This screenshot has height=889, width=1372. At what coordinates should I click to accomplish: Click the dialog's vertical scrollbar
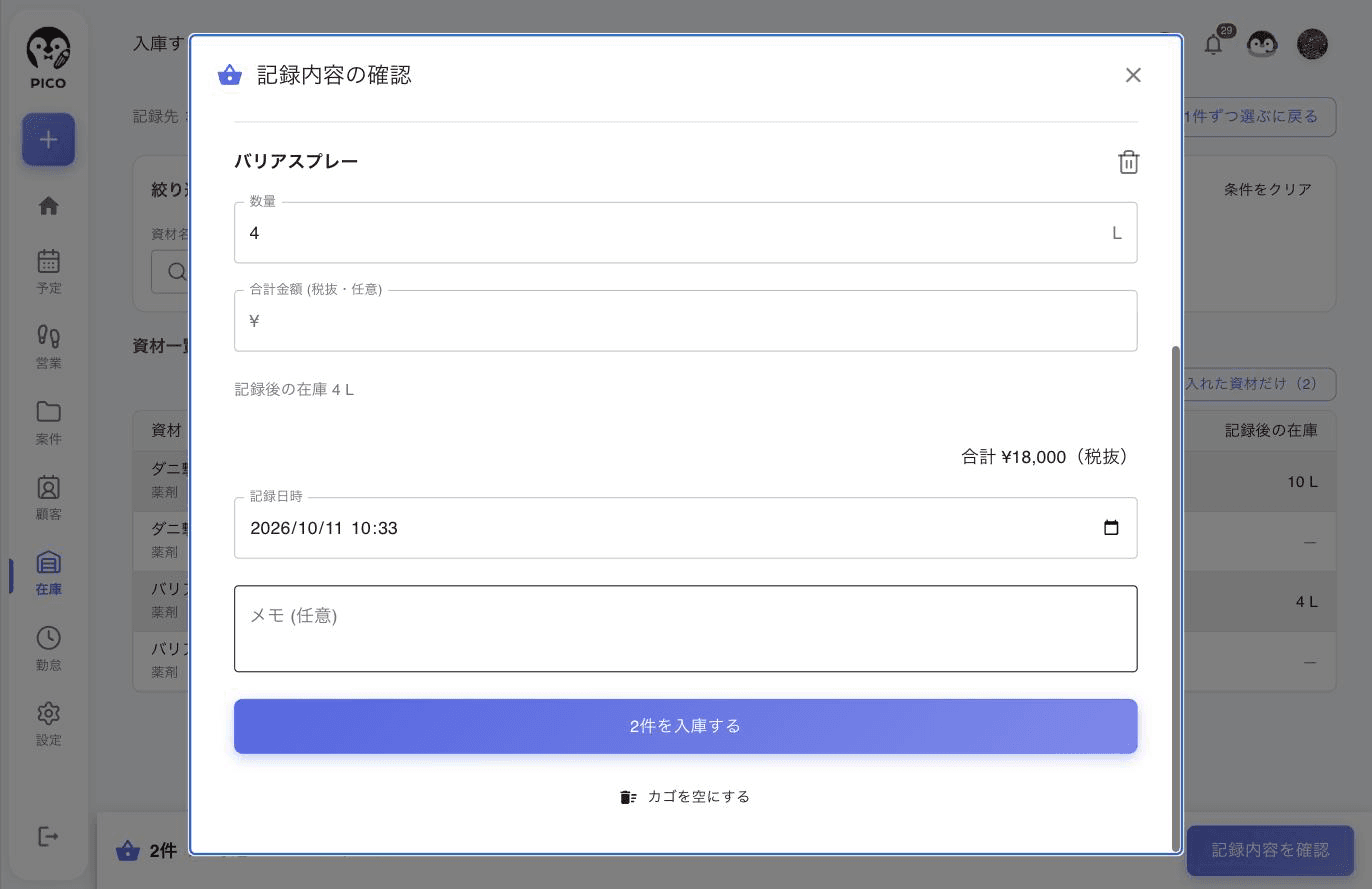[x=1175, y=598]
